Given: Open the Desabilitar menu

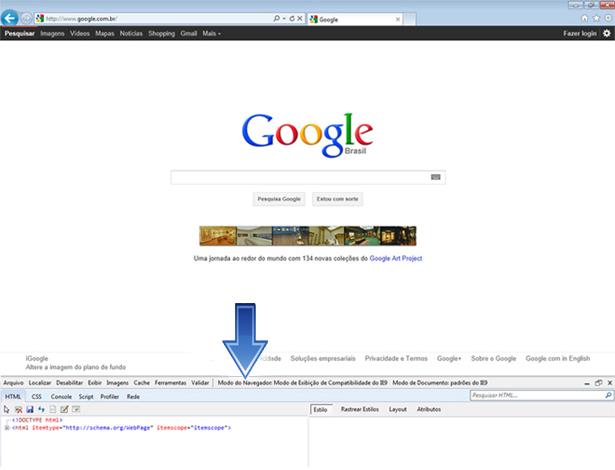Looking at the screenshot, I should point(69,383).
